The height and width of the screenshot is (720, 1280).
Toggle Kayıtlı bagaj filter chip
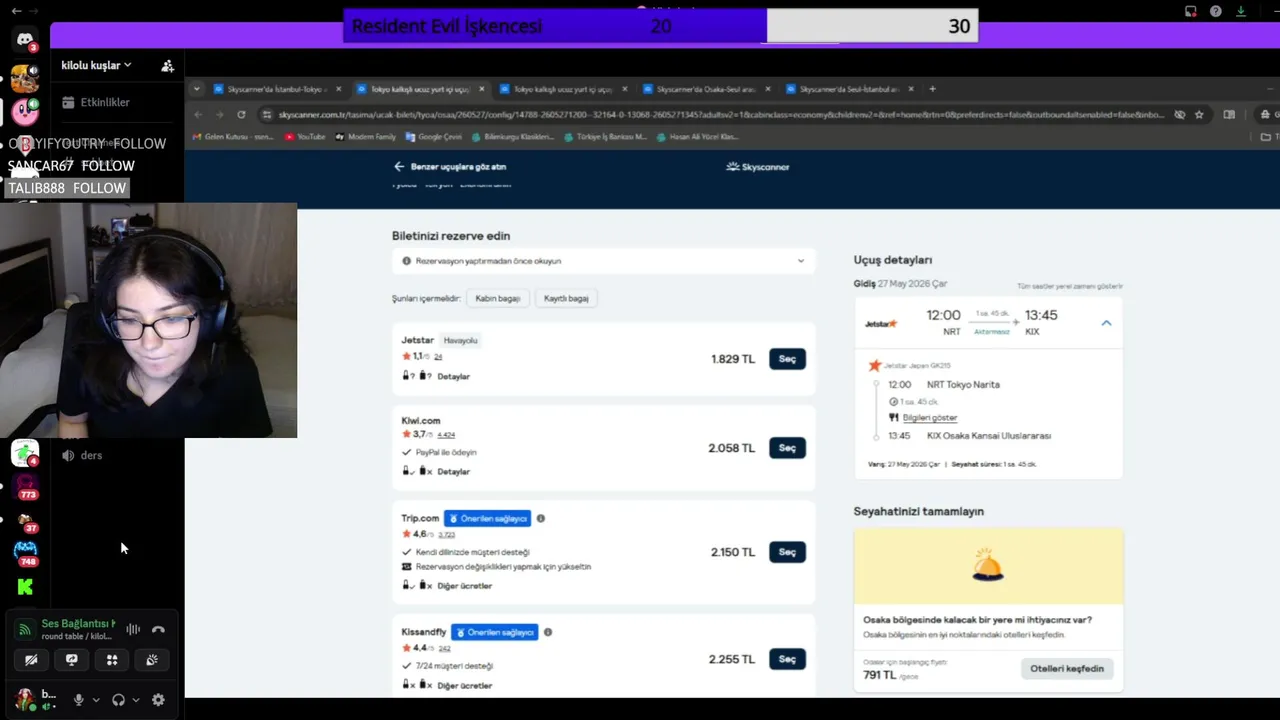click(566, 298)
